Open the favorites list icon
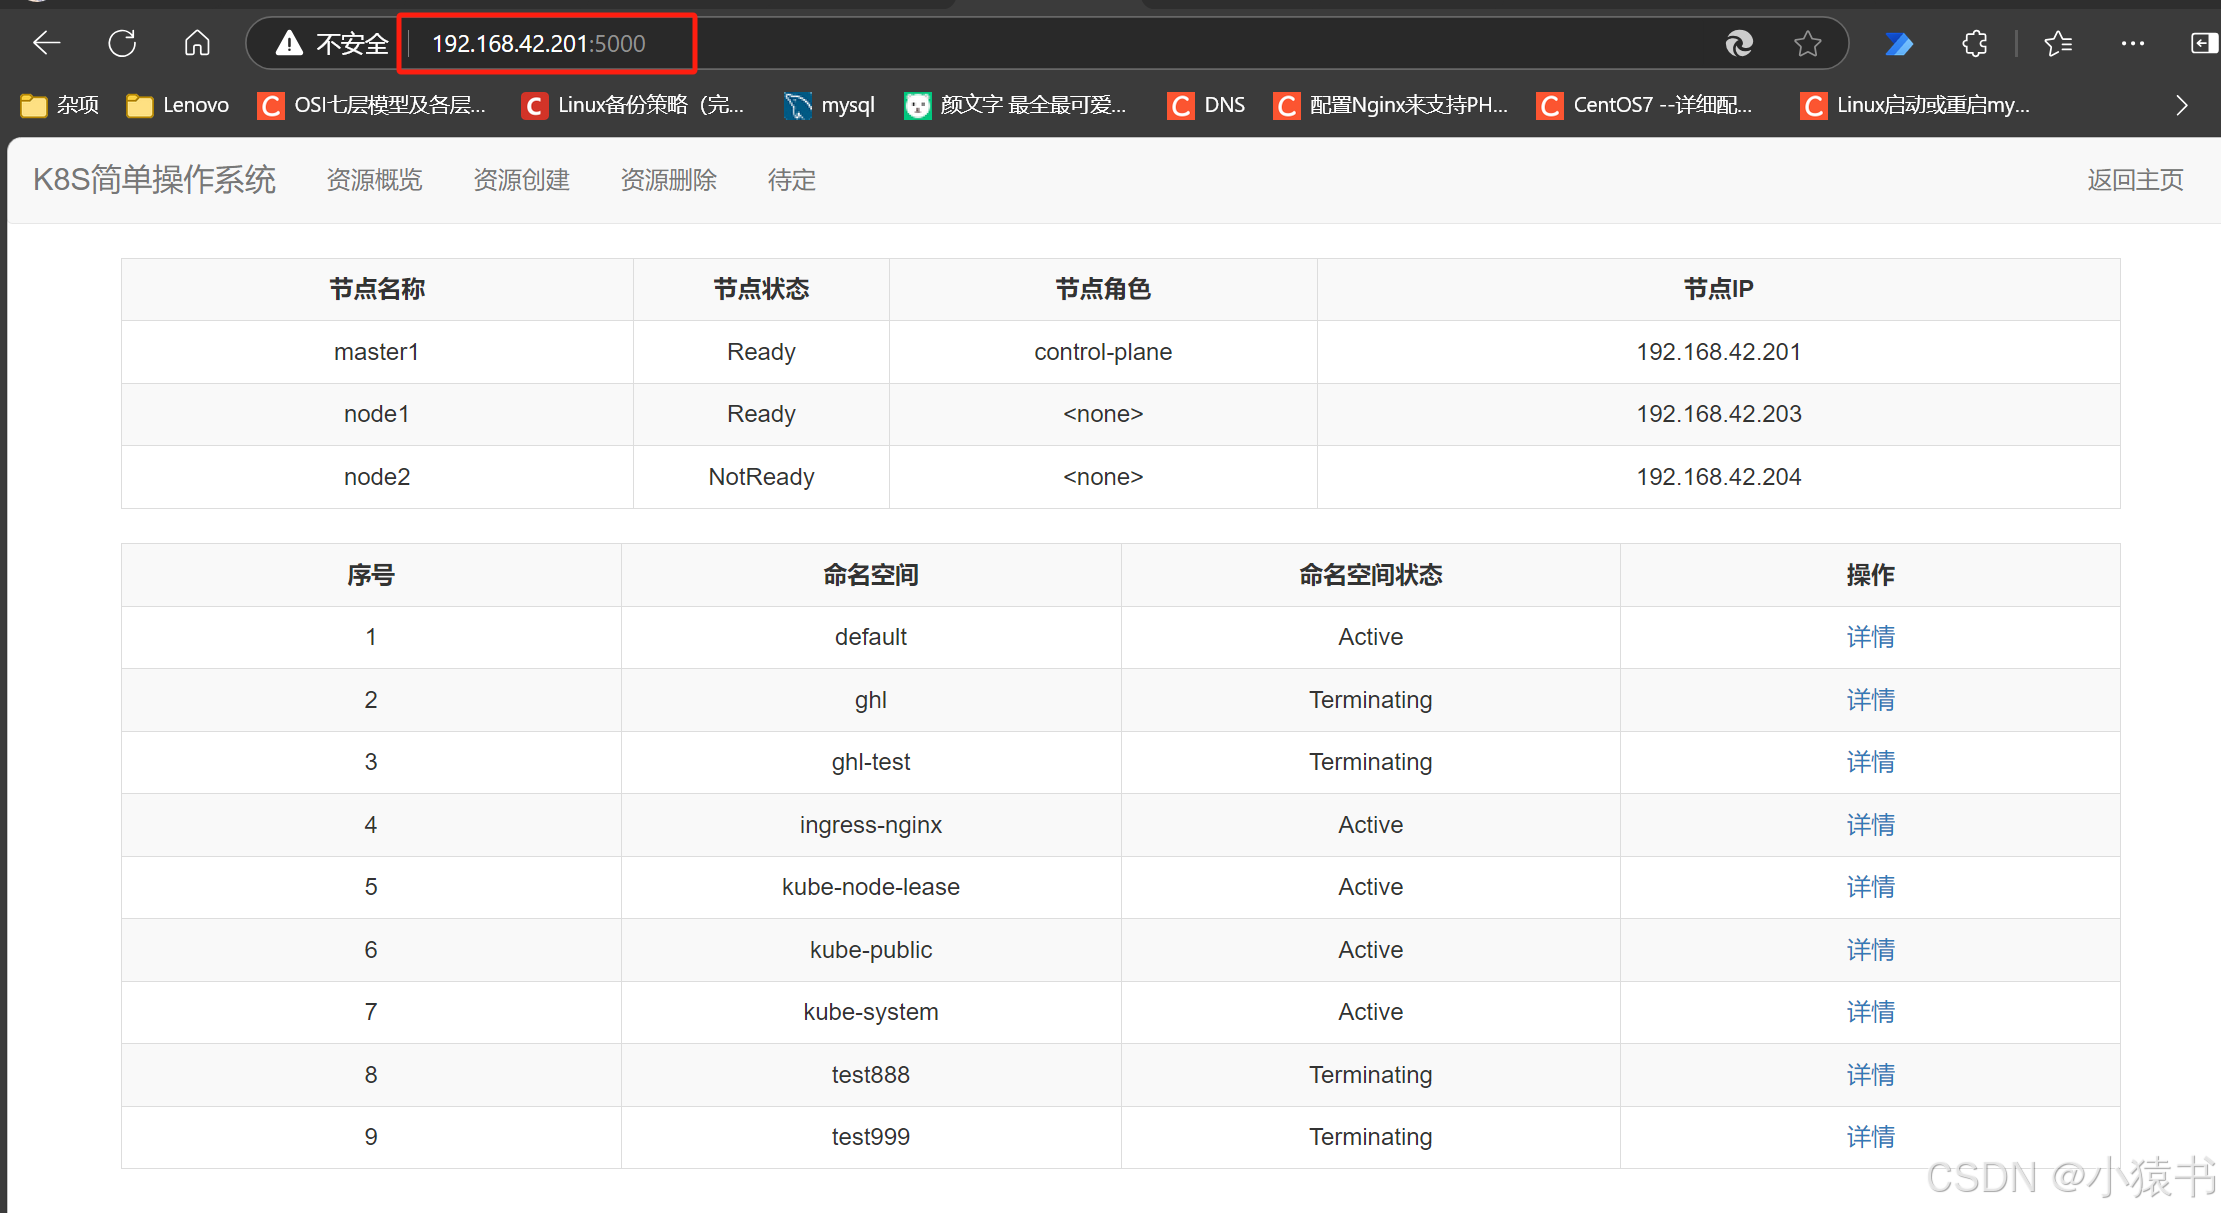The width and height of the screenshot is (2221, 1213). (2058, 43)
